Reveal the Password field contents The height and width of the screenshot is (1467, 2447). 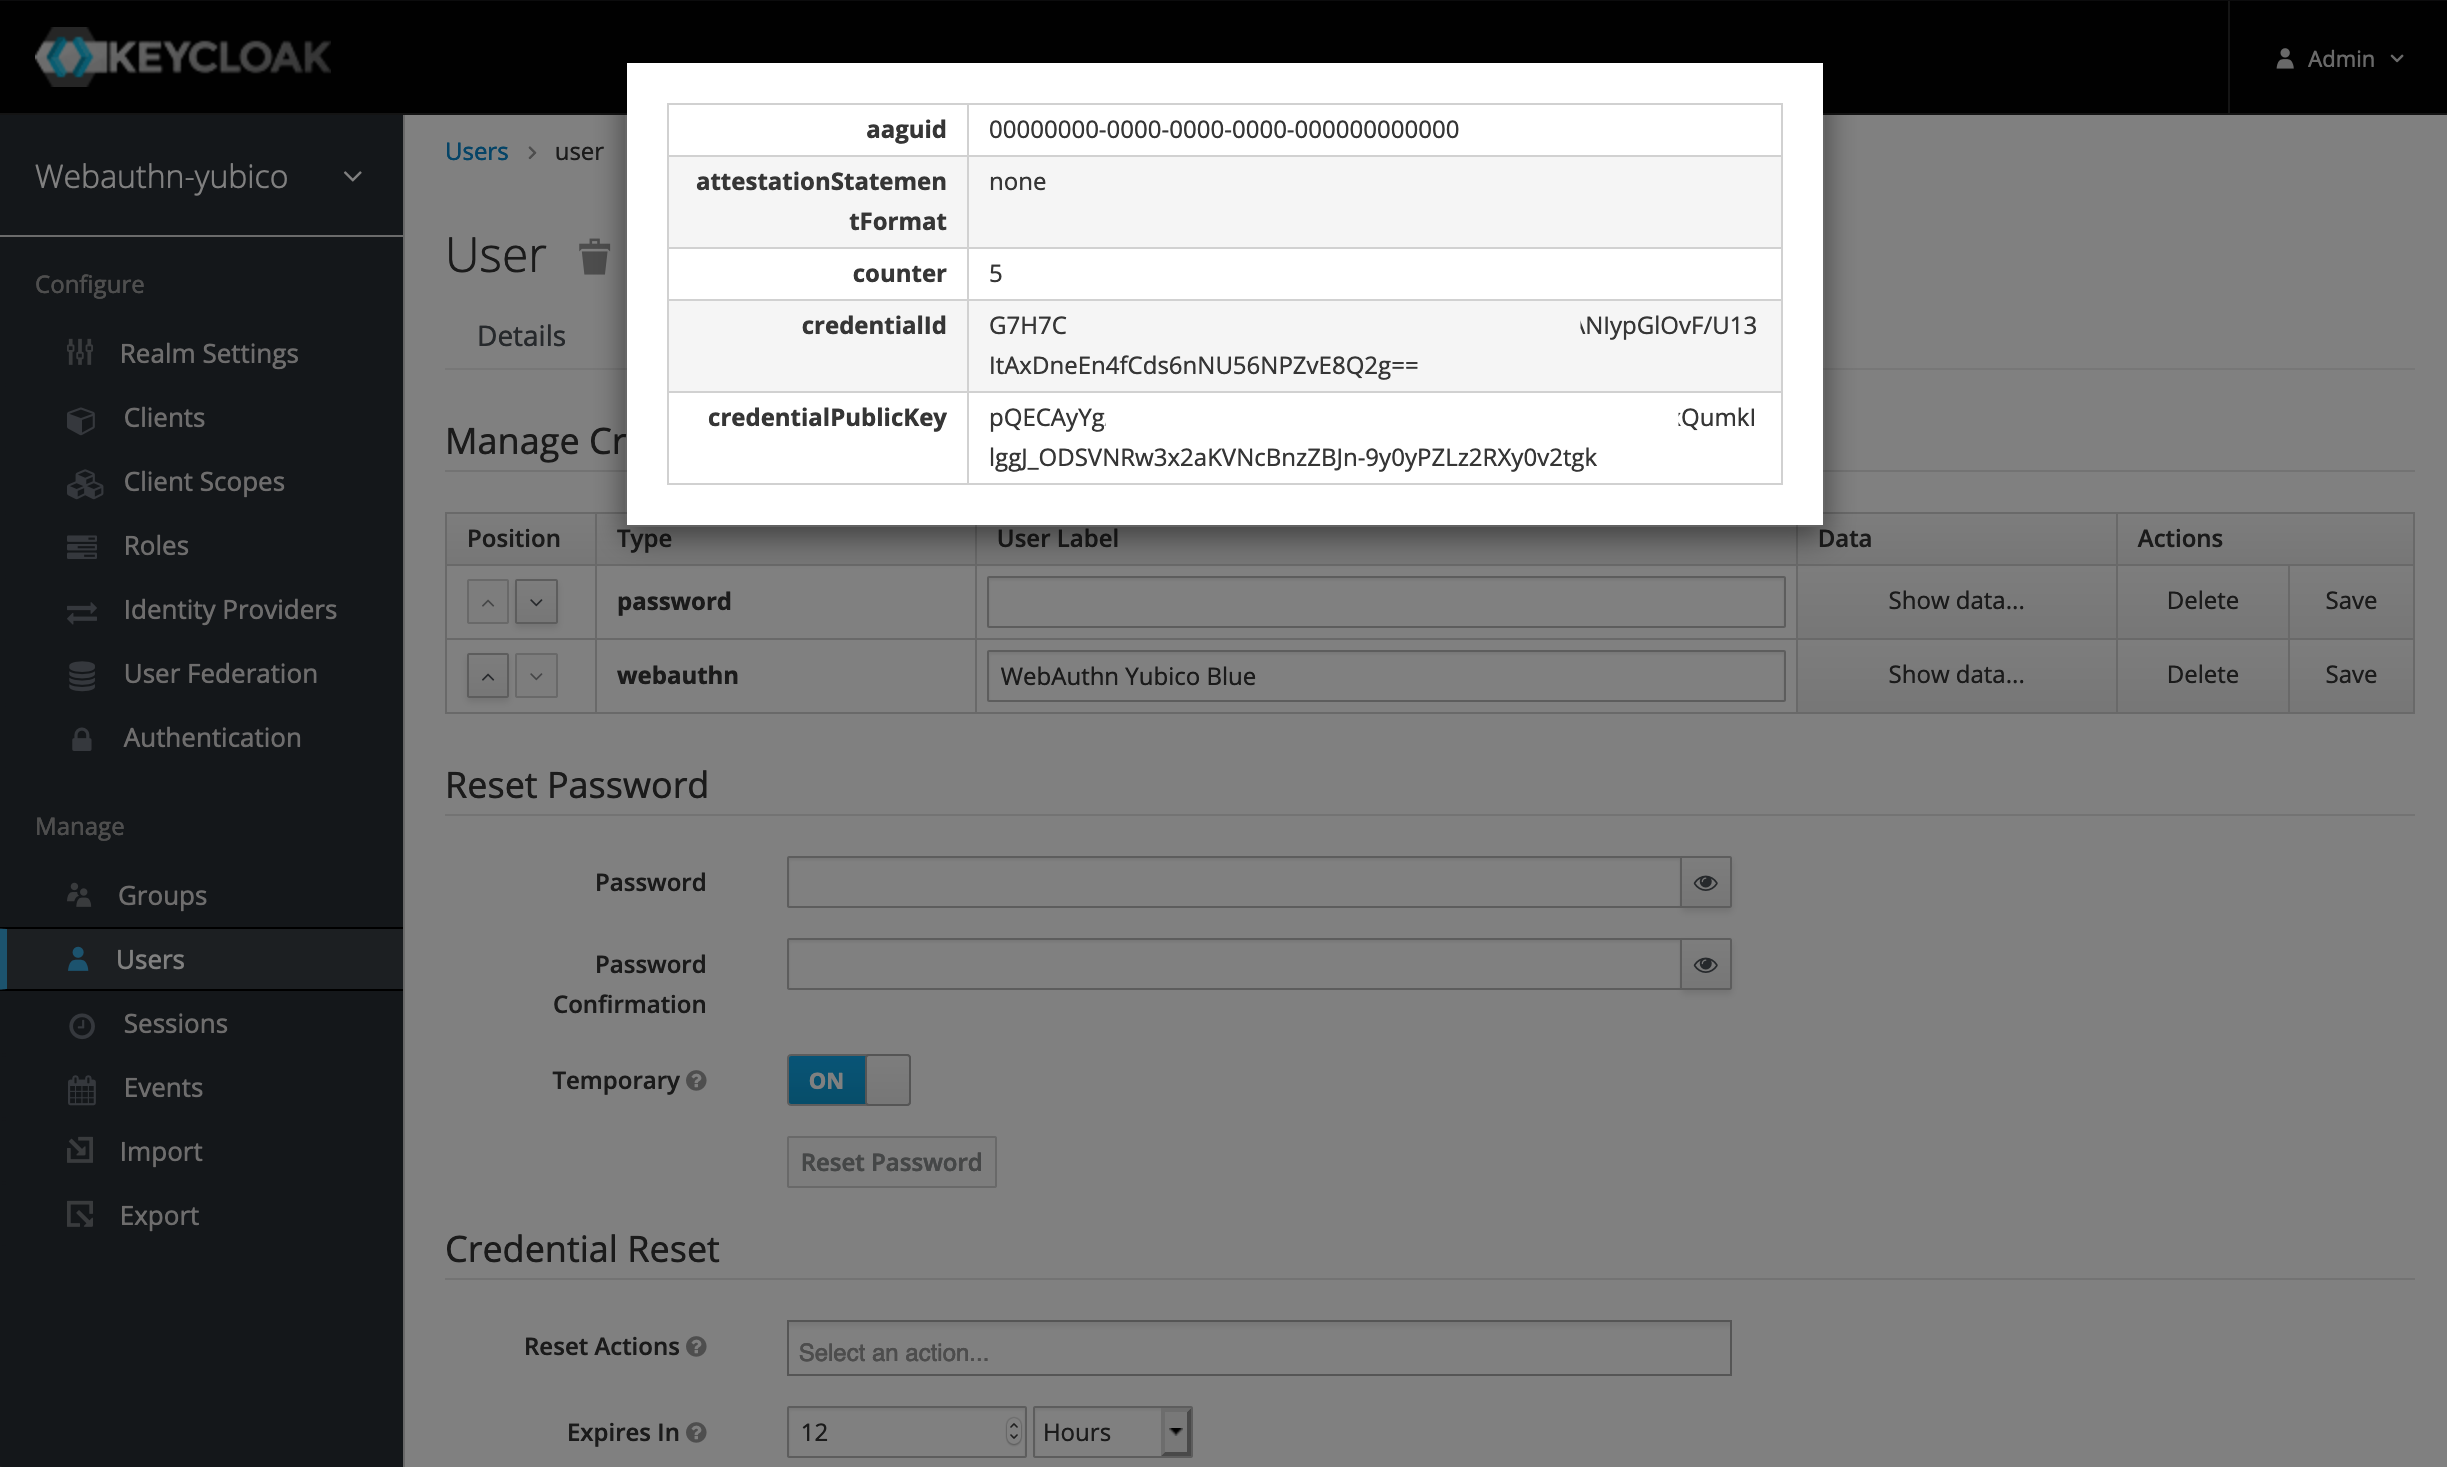coord(1705,882)
